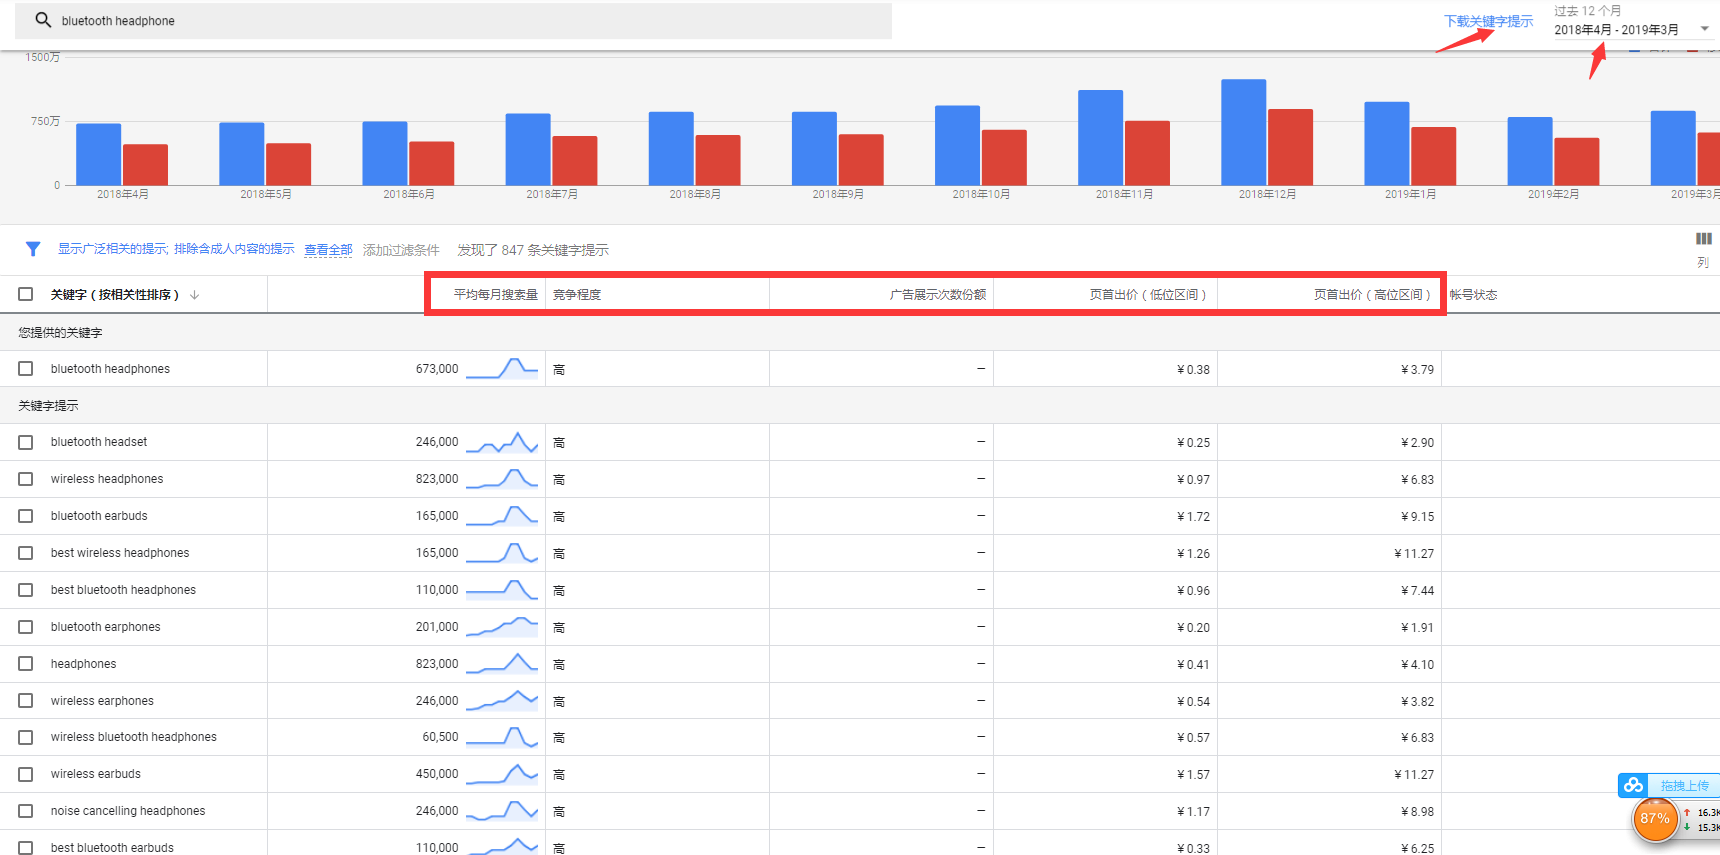
Task: Click the blue filter funnel icon
Action: 33,249
